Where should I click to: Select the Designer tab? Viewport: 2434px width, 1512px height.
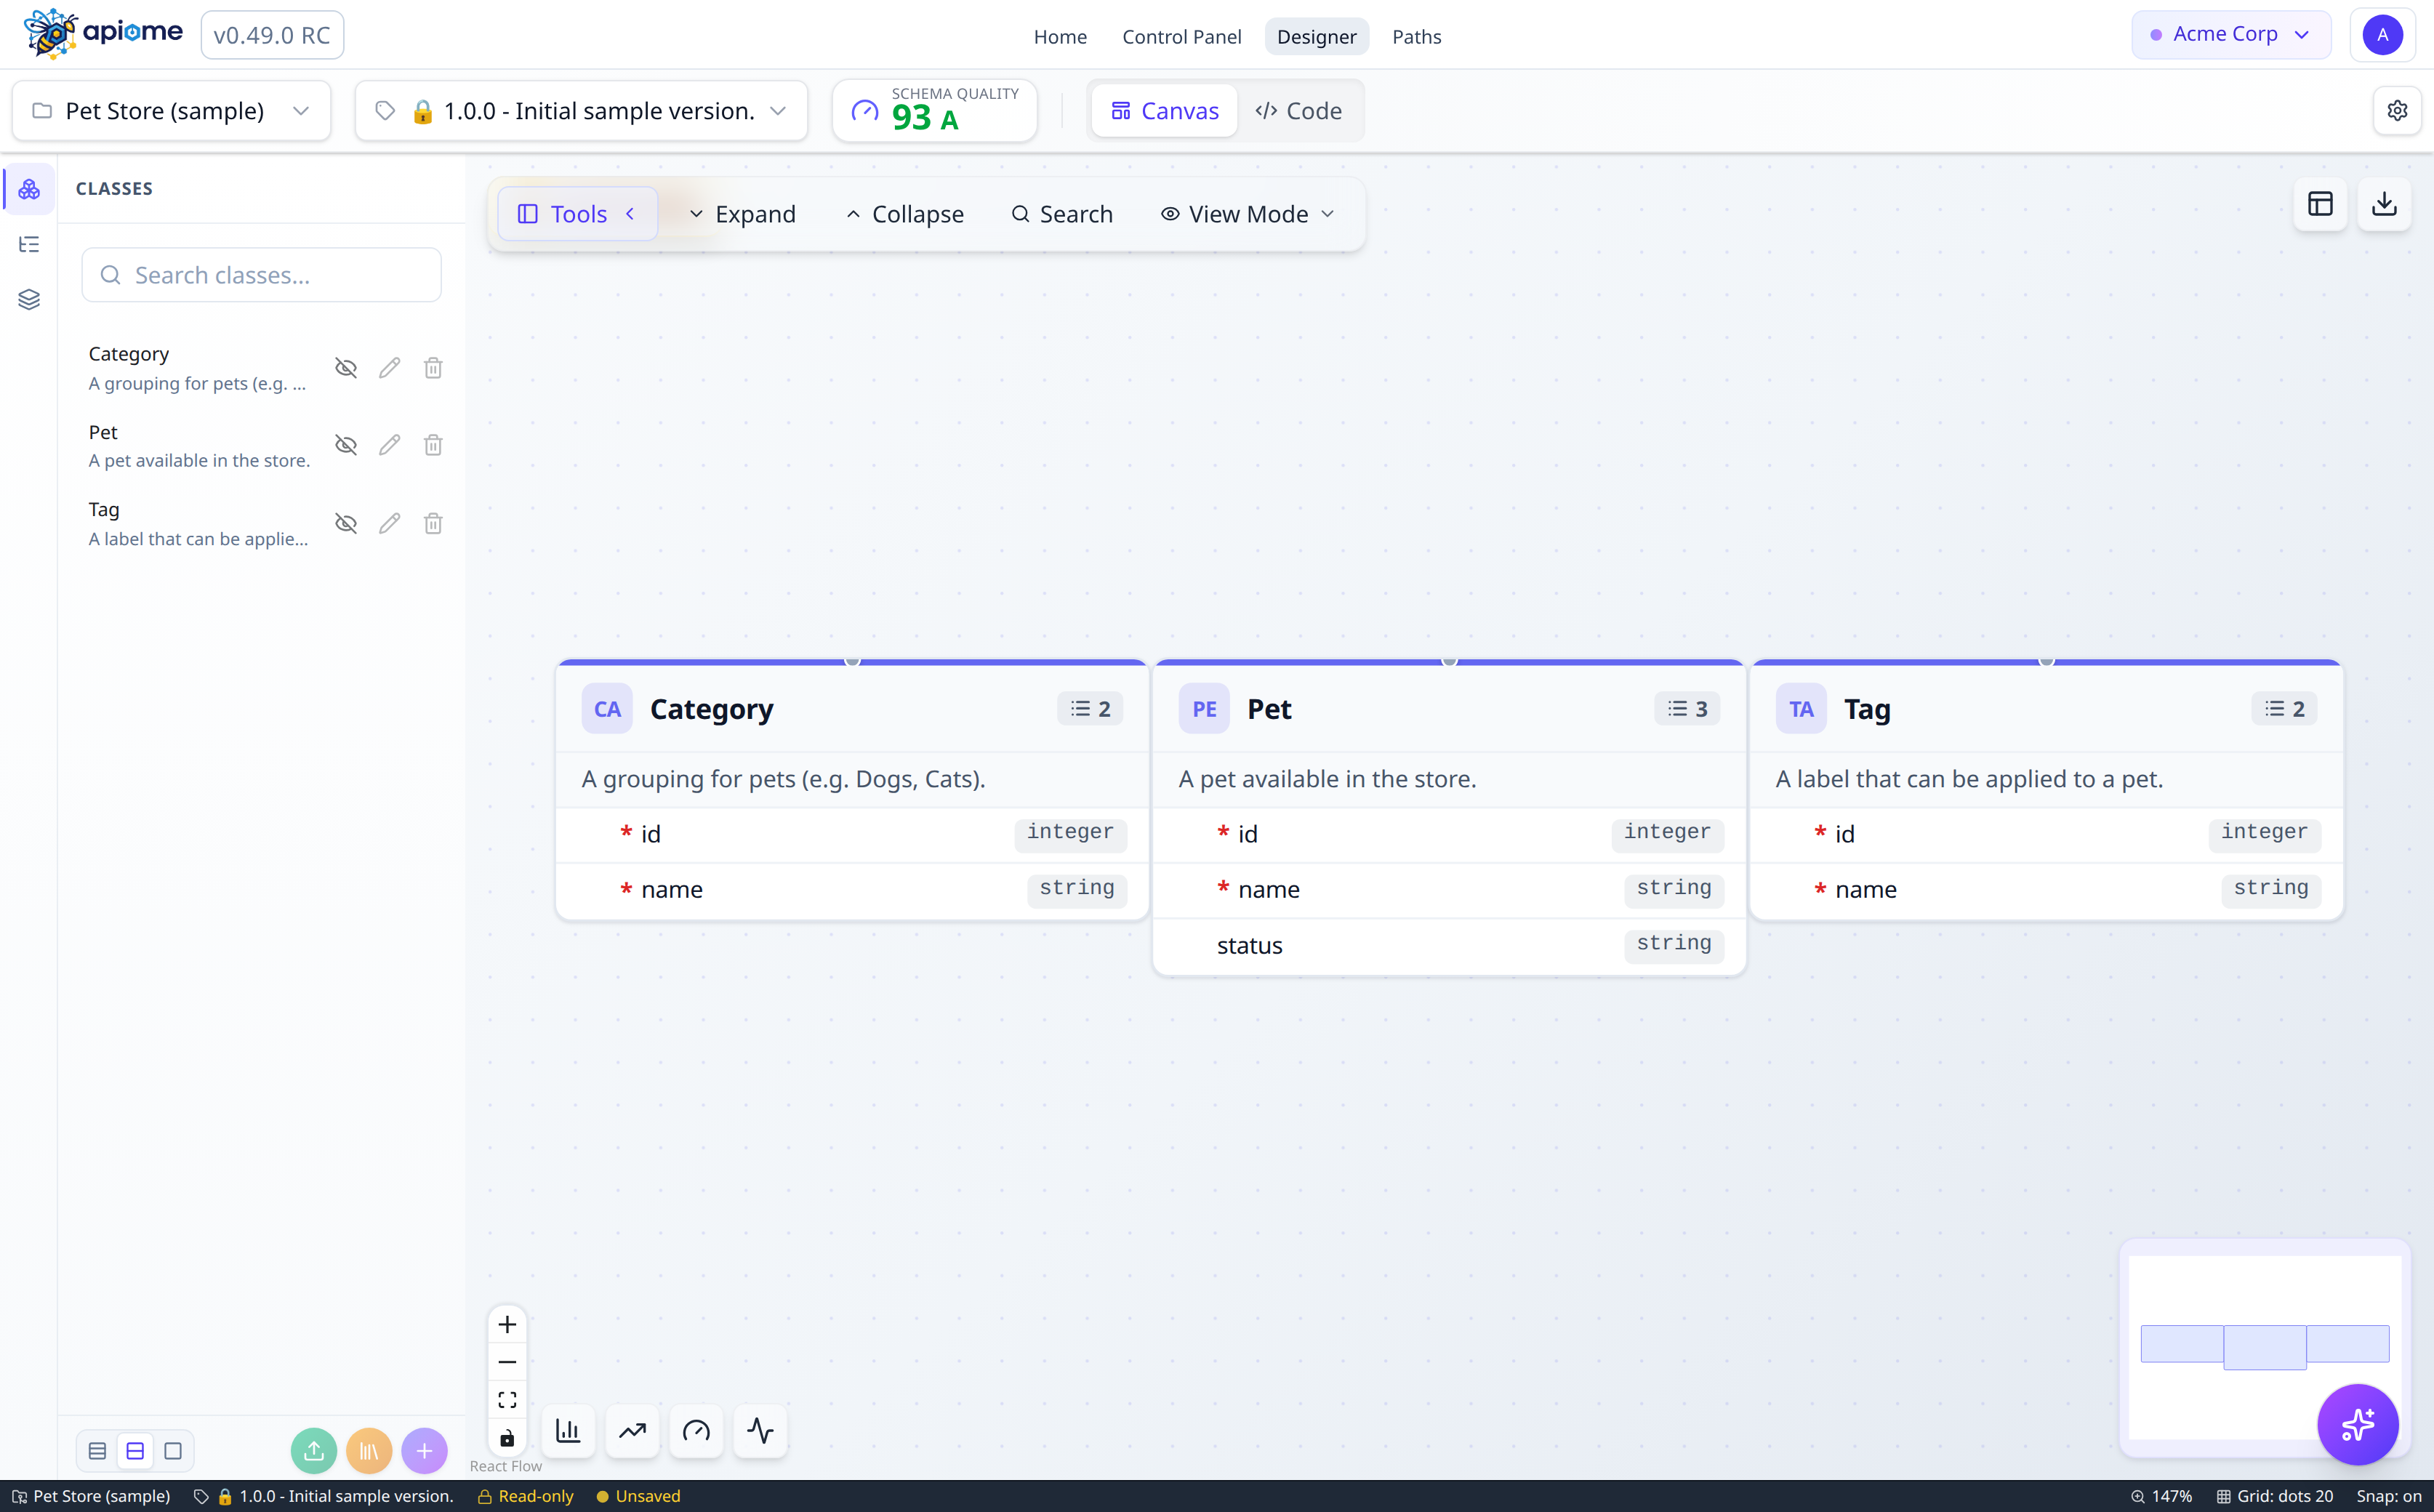(1316, 36)
